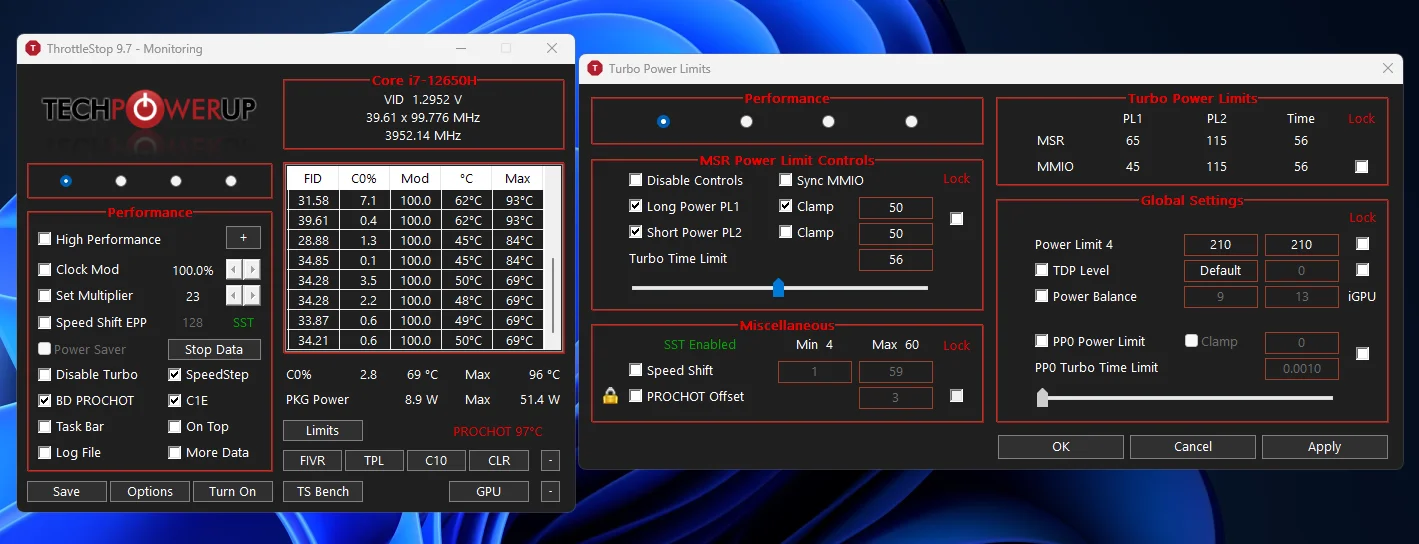This screenshot has width=1419, height=544.
Task: Check Disable Controls in MSR Power Limit Controls
Action: pos(636,180)
